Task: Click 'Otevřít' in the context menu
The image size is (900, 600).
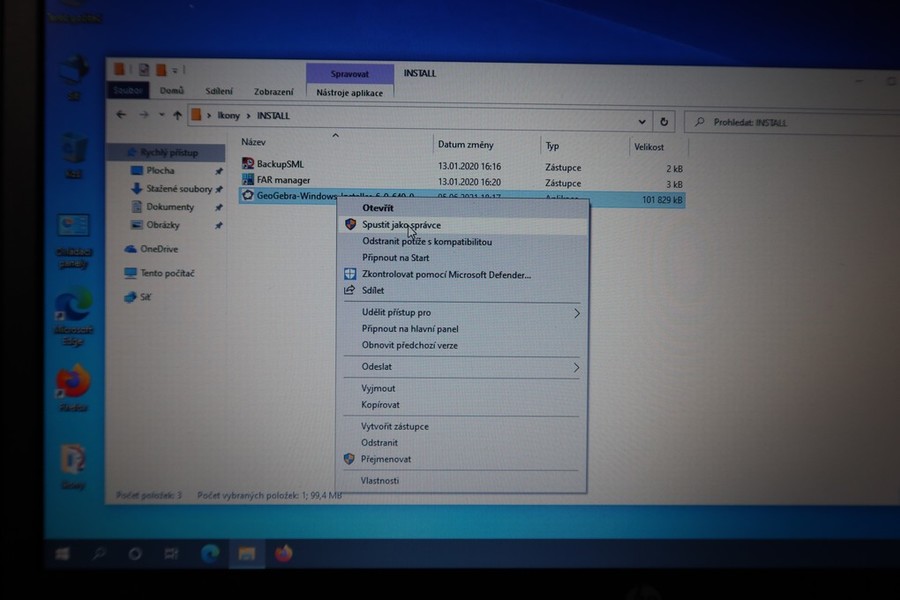Action: coord(378,208)
